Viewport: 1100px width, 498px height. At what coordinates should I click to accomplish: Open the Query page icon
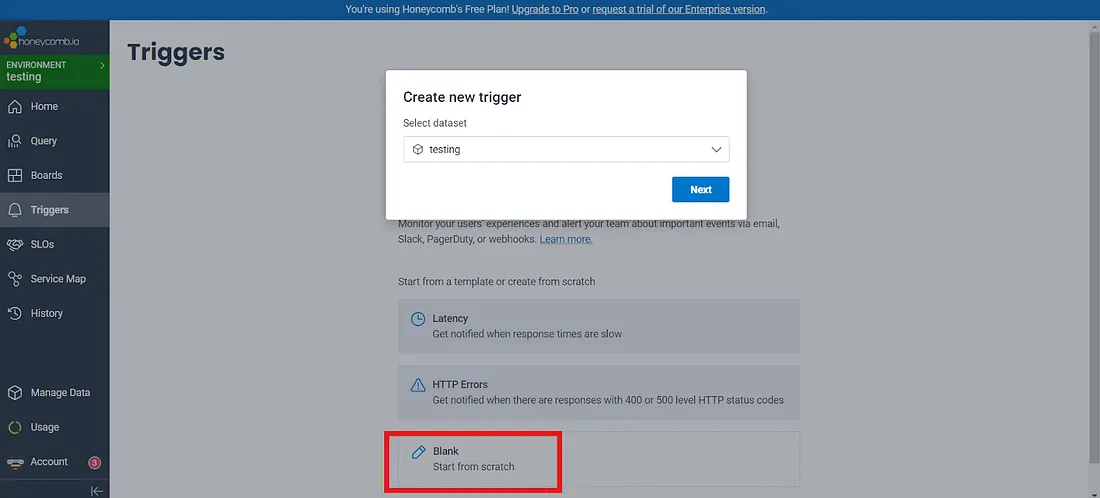[x=15, y=141]
